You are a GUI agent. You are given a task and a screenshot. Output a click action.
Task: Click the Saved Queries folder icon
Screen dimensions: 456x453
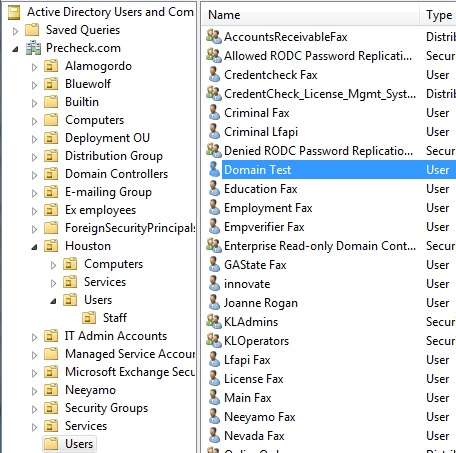click(x=32, y=30)
